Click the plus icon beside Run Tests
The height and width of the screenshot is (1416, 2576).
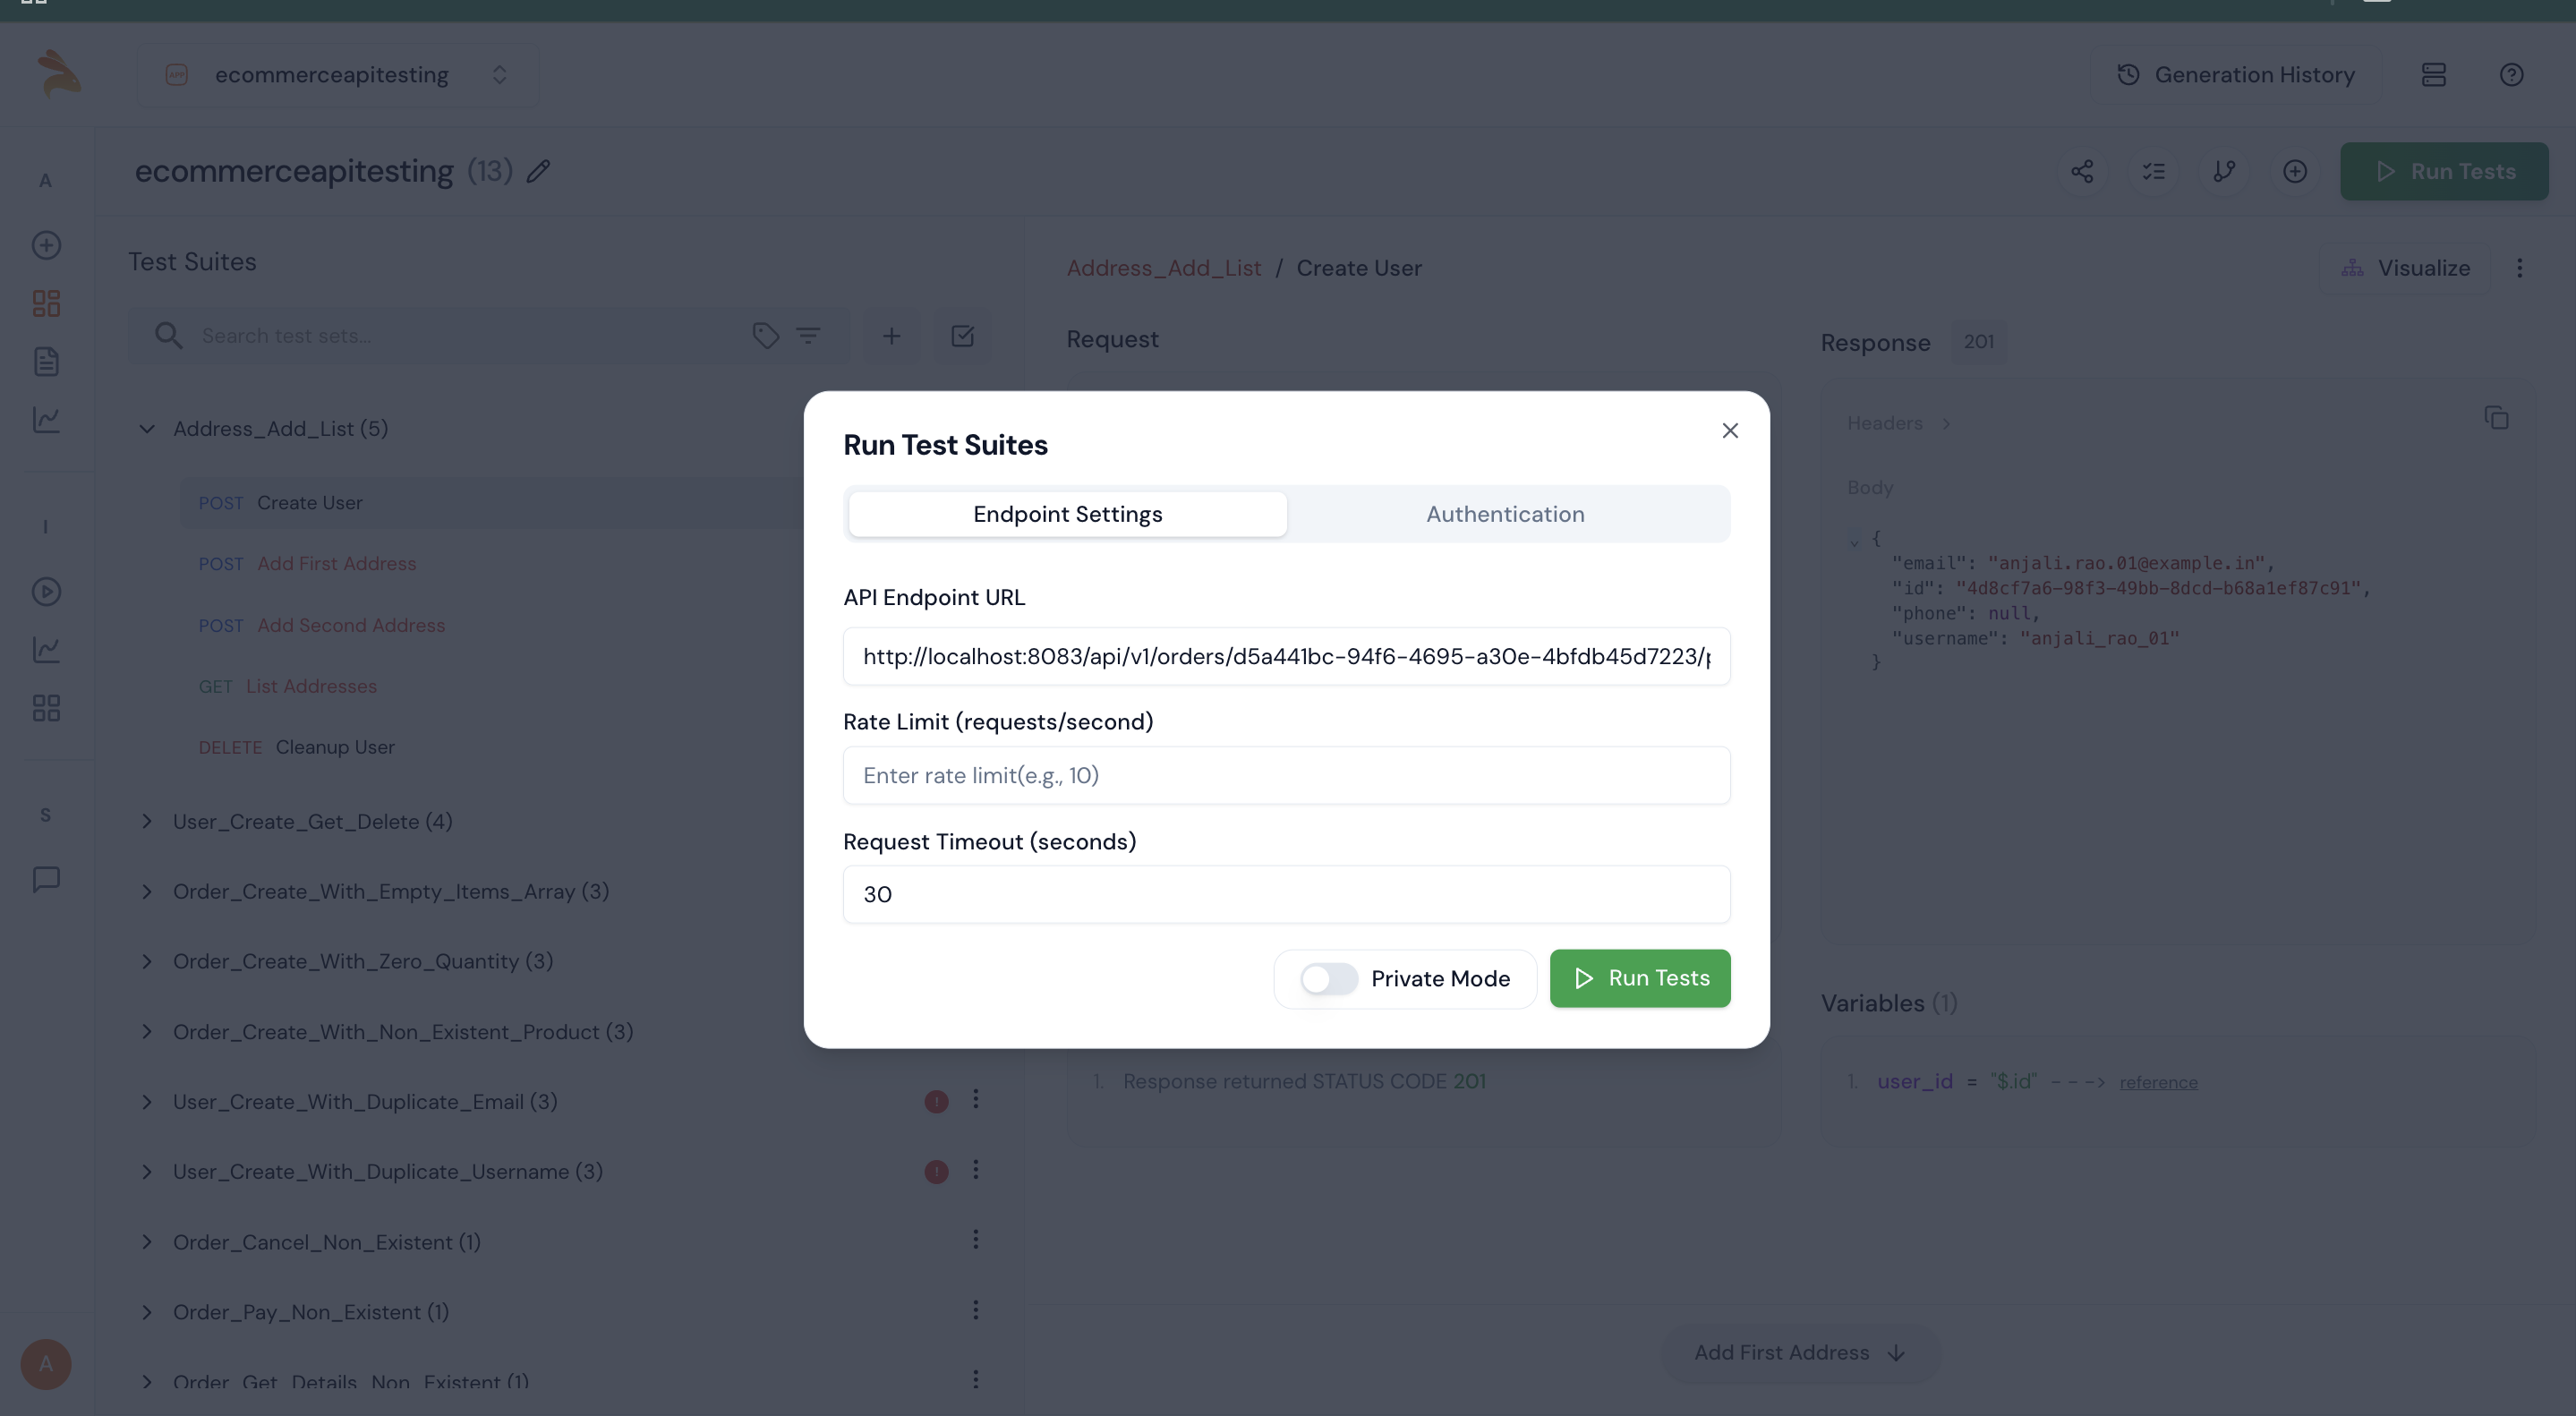tap(2294, 171)
